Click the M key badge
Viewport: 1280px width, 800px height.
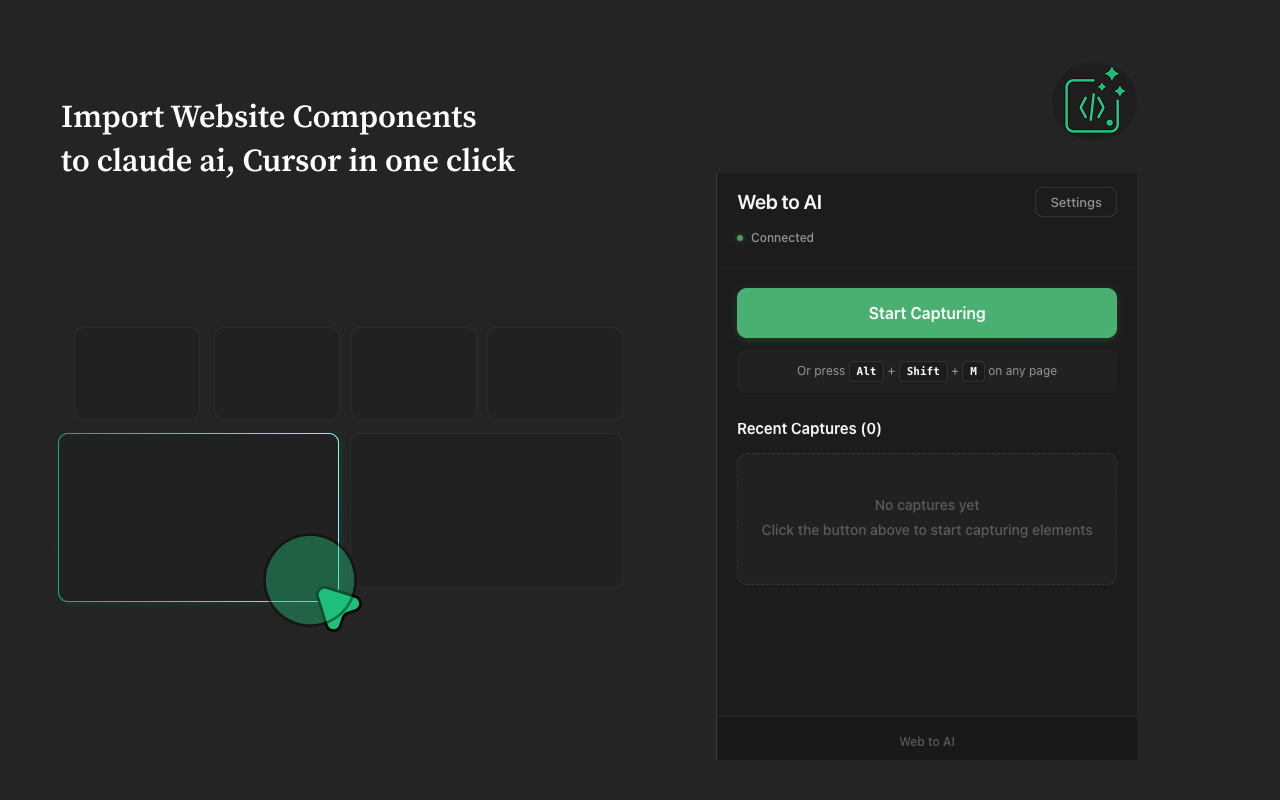(973, 371)
